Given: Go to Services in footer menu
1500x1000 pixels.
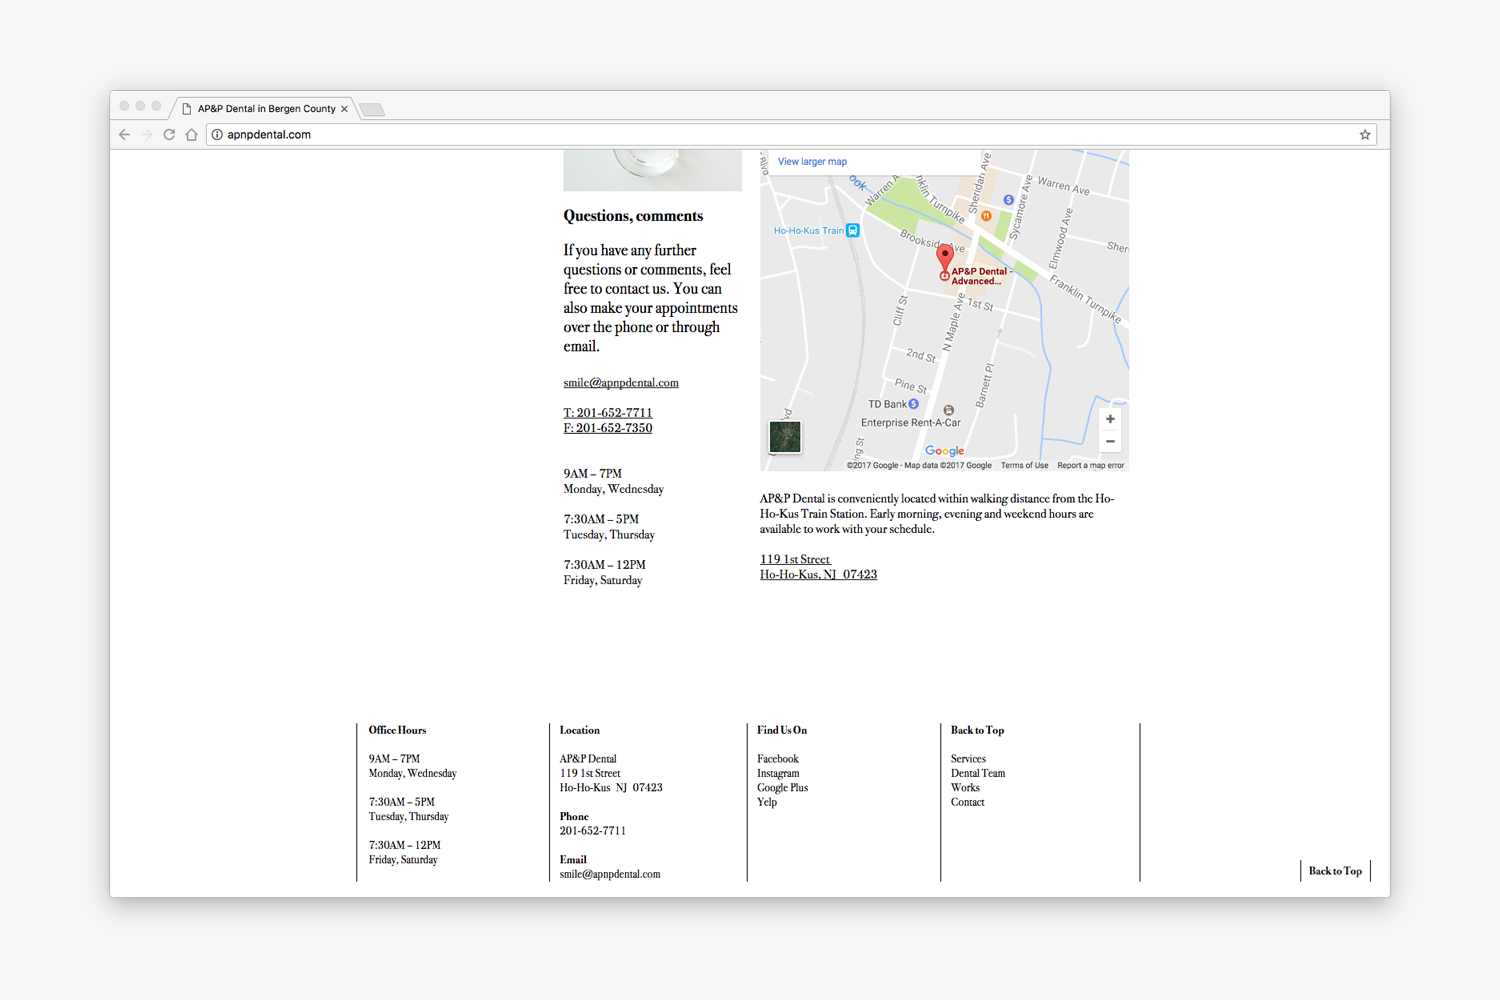Looking at the screenshot, I should [x=968, y=759].
